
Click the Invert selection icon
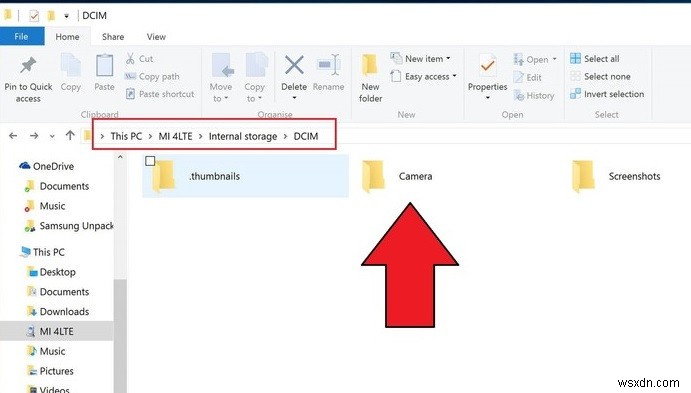click(575, 94)
